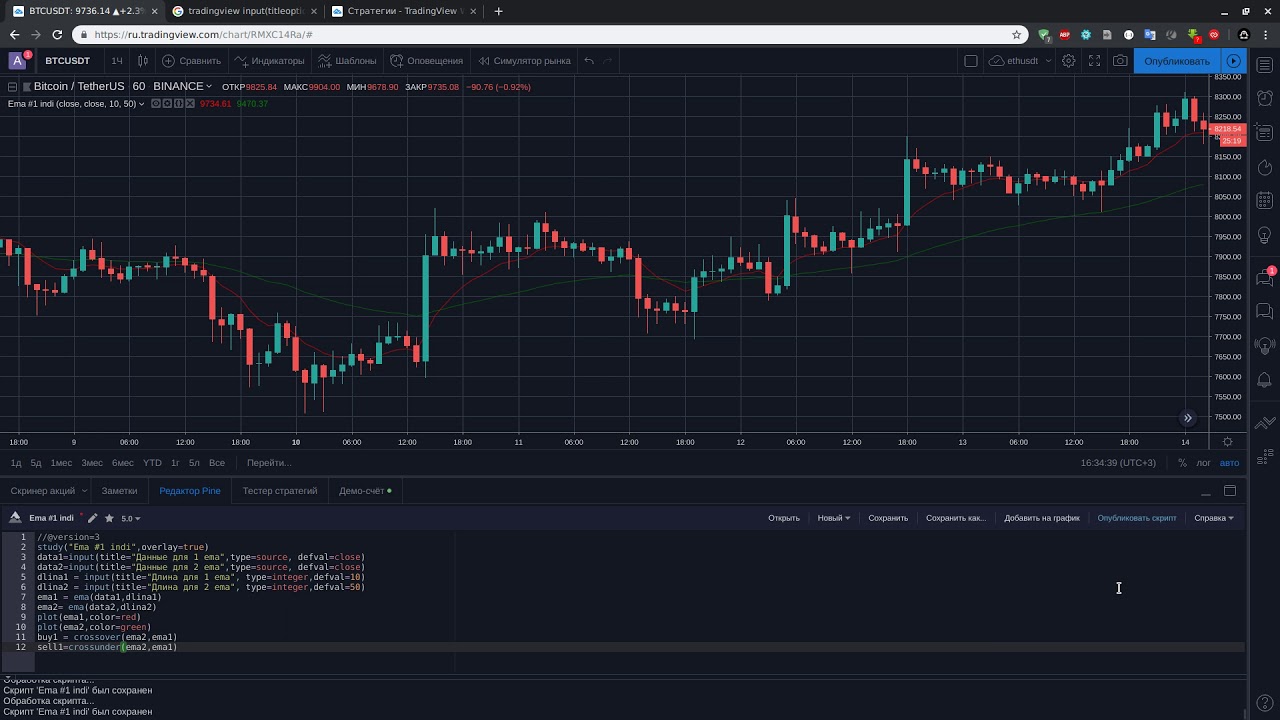Switch to Тестер стратегий tab

pos(280,491)
